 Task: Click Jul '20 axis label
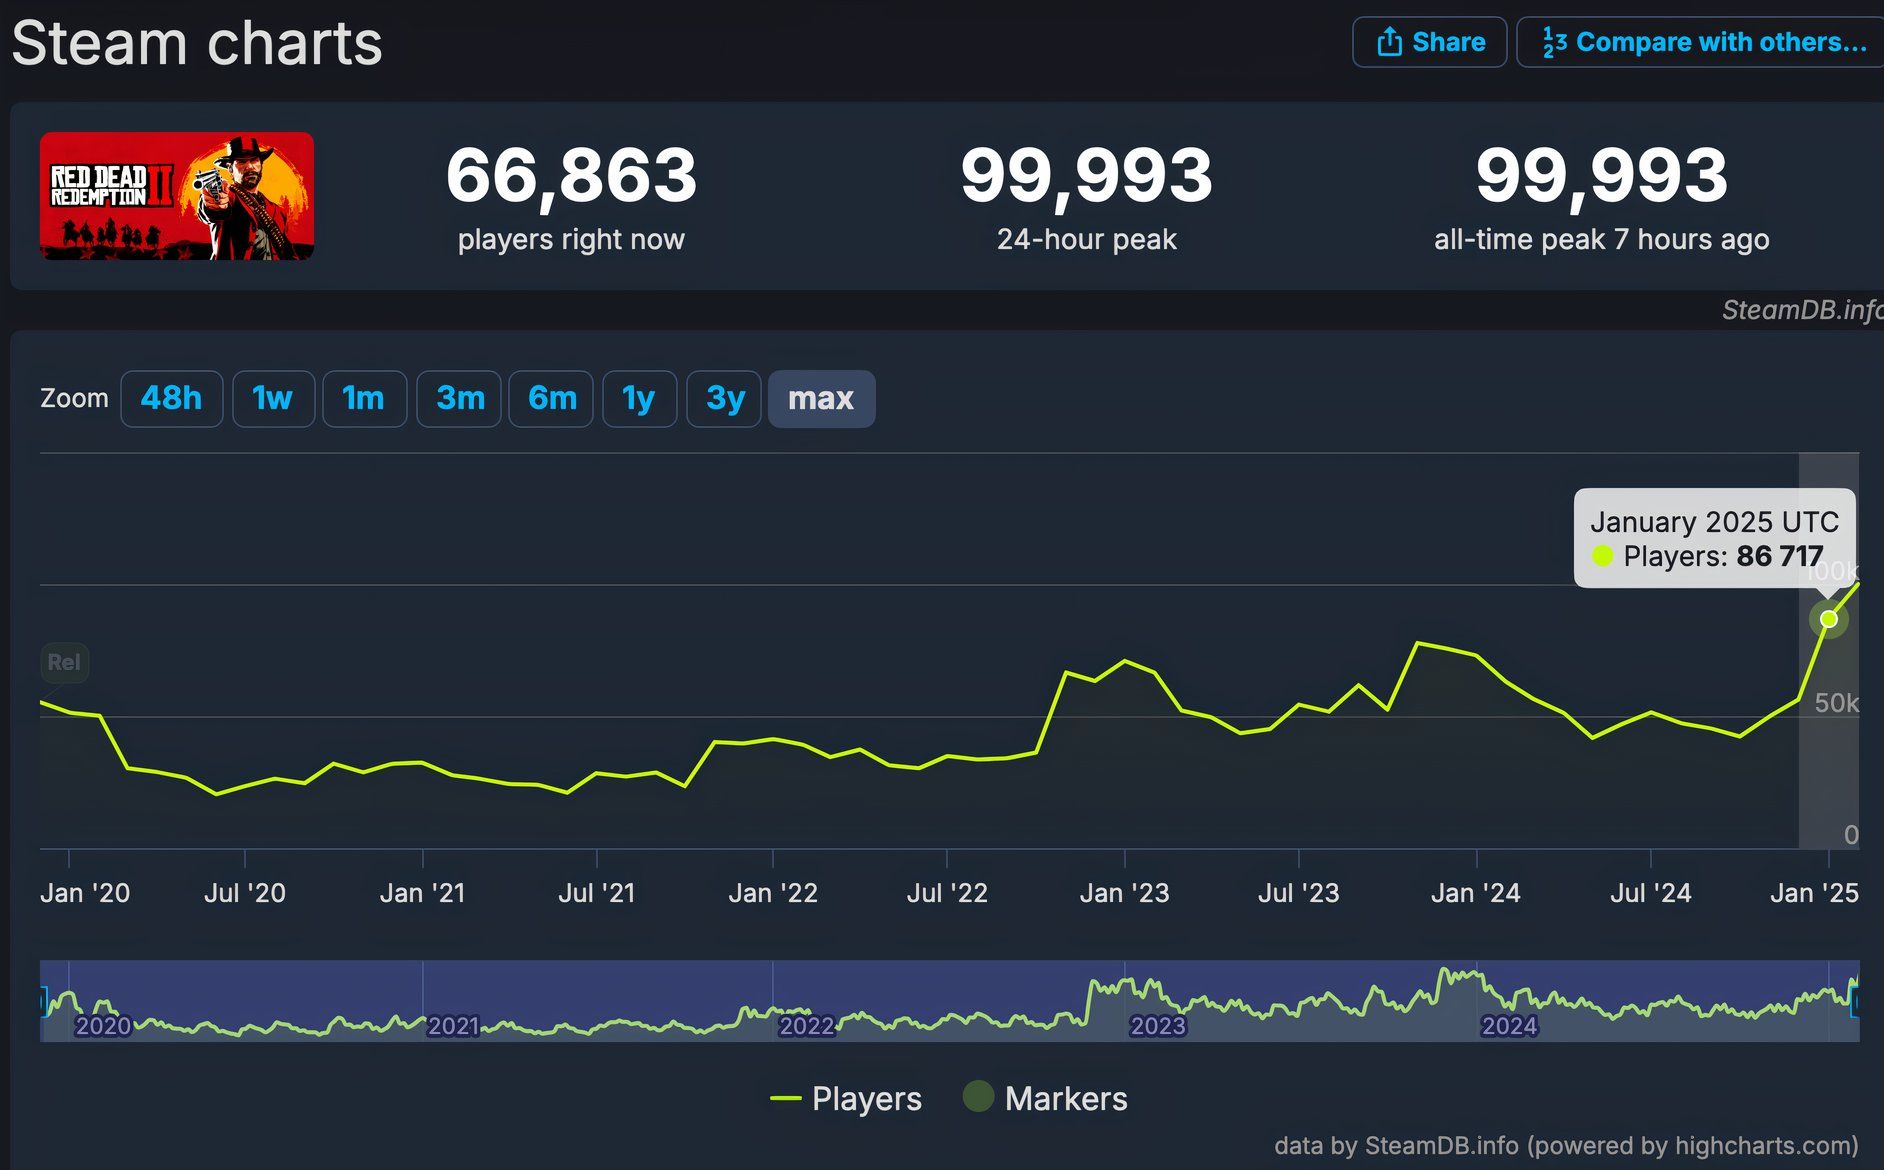pyautogui.click(x=245, y=893)
